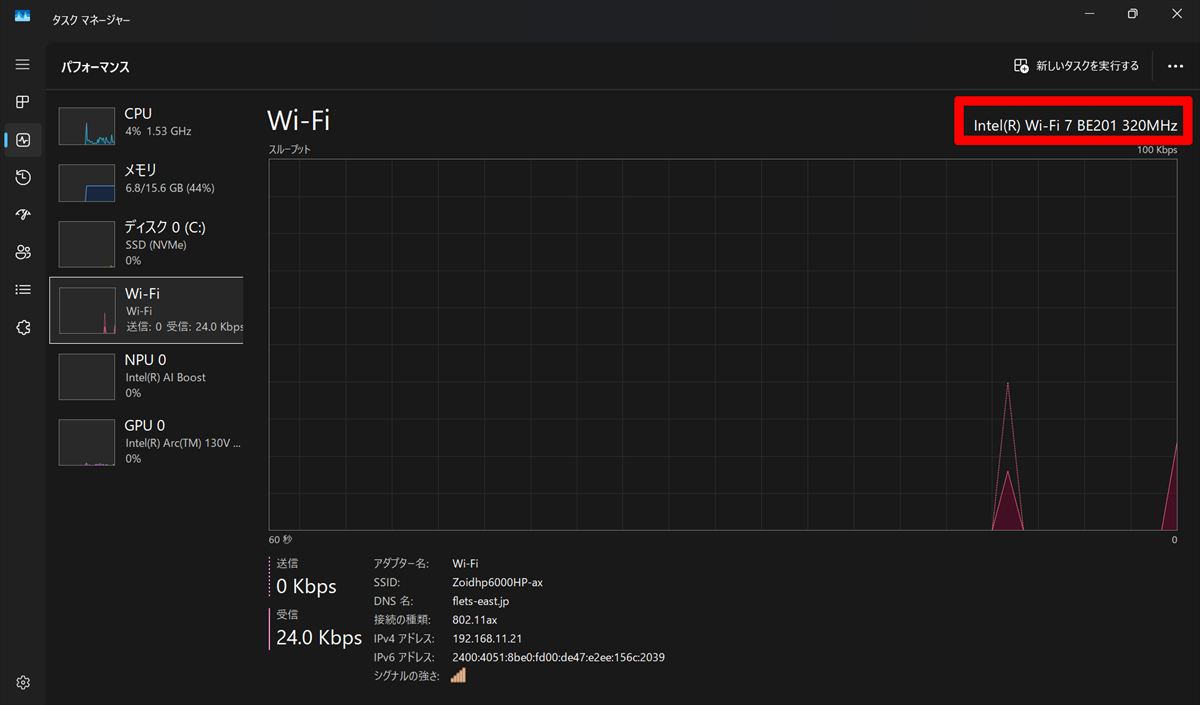Select the ディスク 0 (C:) item
The image size is (1200, 705).
pos(146,243)
